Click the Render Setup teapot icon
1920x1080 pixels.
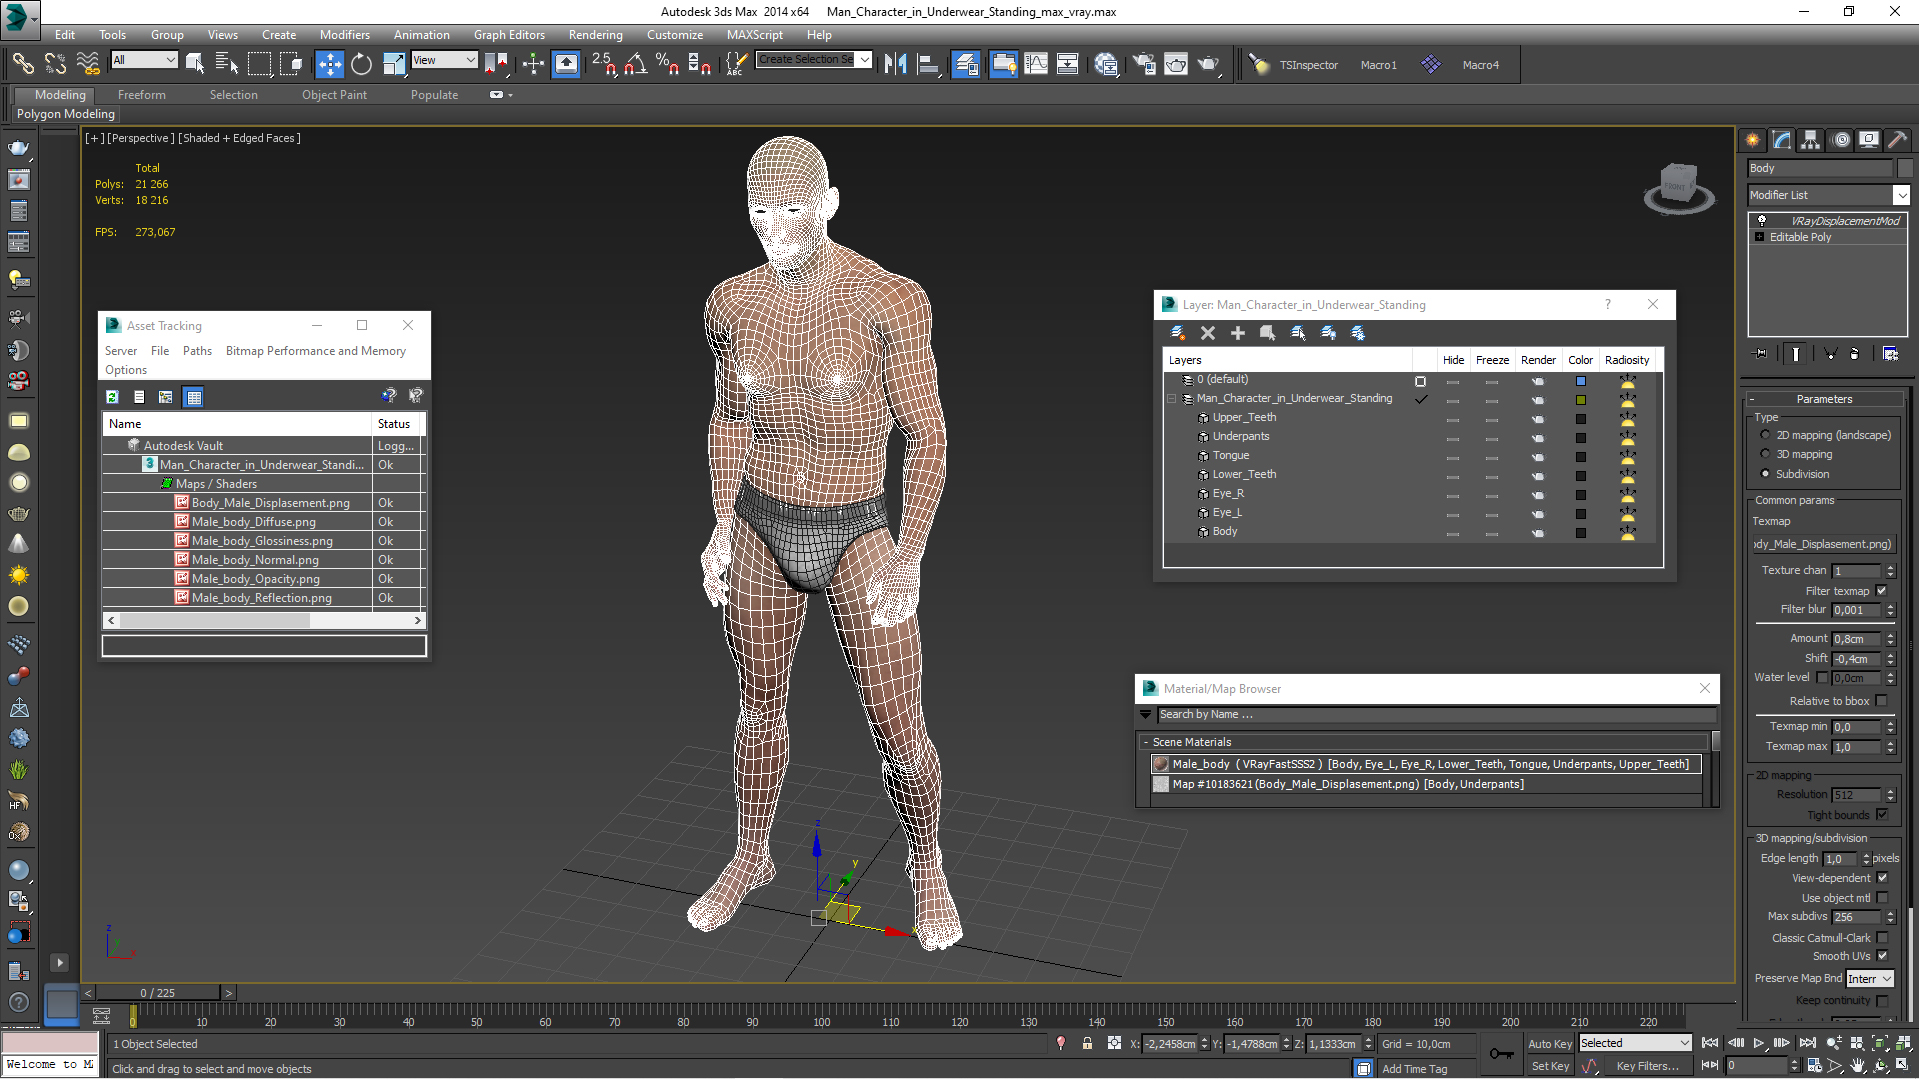pyautogui.click(x=1143, y=64)
